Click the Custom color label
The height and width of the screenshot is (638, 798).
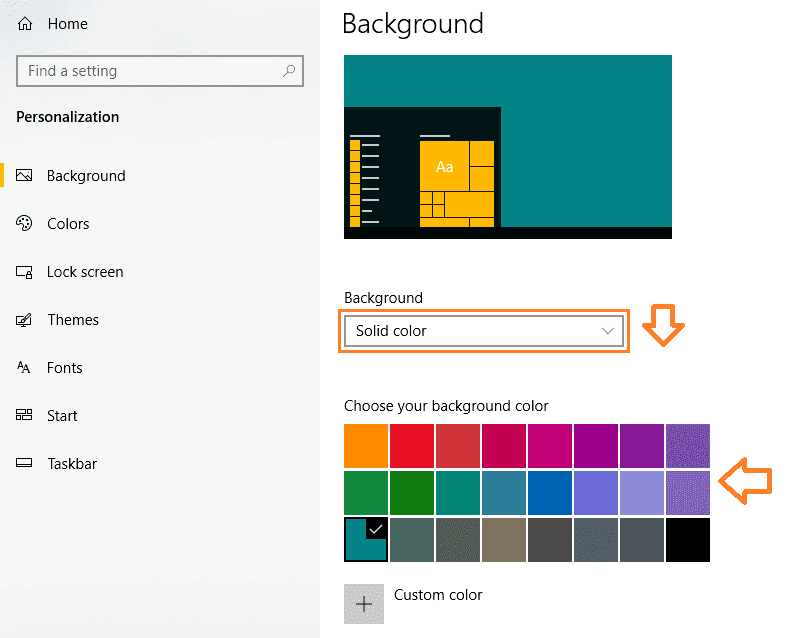[438, 595]
